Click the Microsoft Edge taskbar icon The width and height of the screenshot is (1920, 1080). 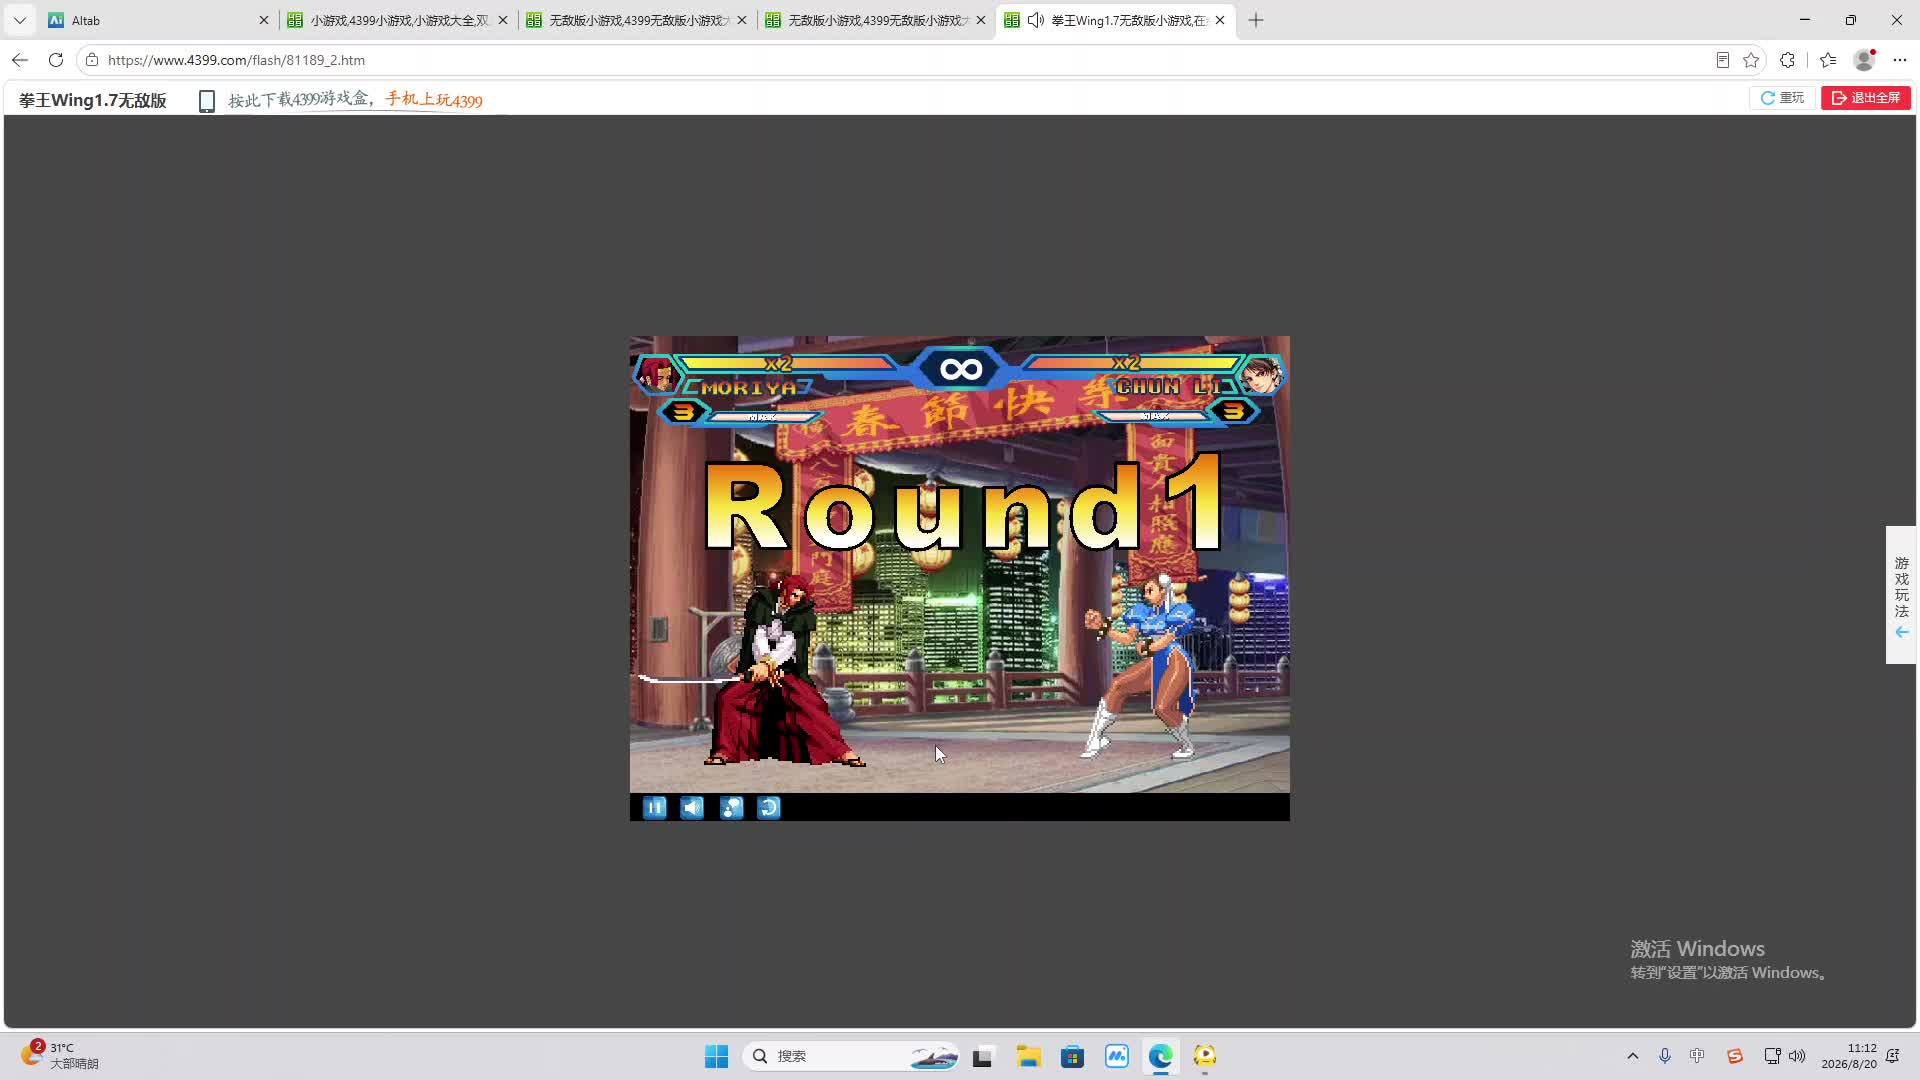pos(1160,1056)
